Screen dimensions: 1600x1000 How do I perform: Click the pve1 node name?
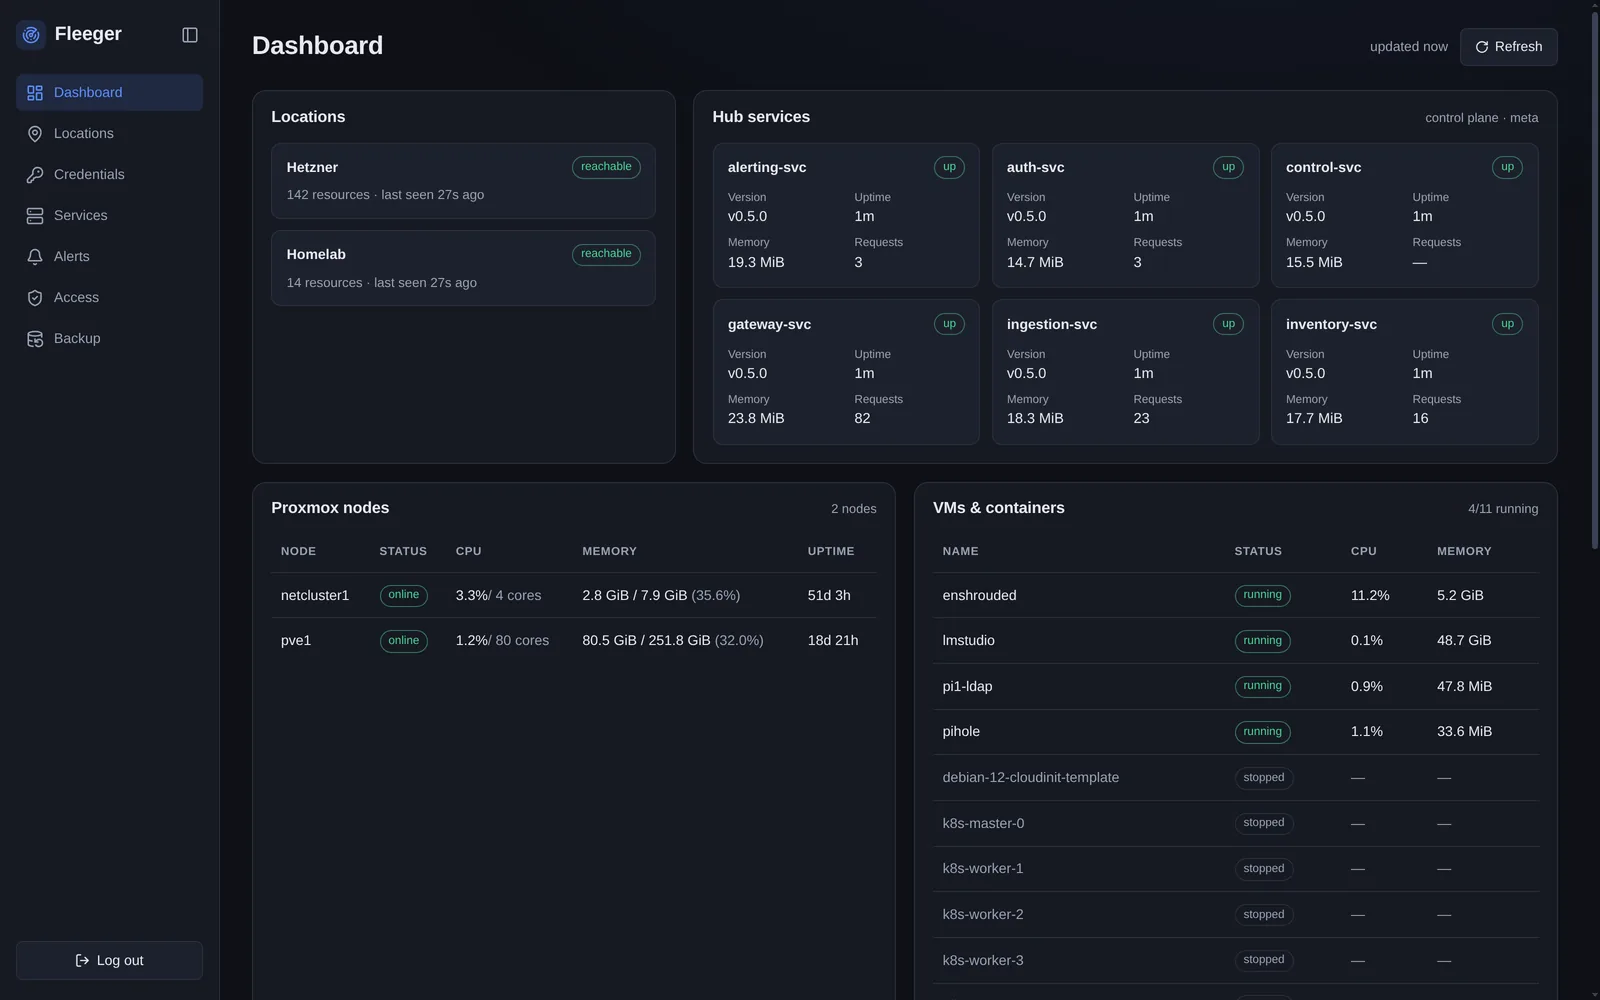click(x=296, y=641)
